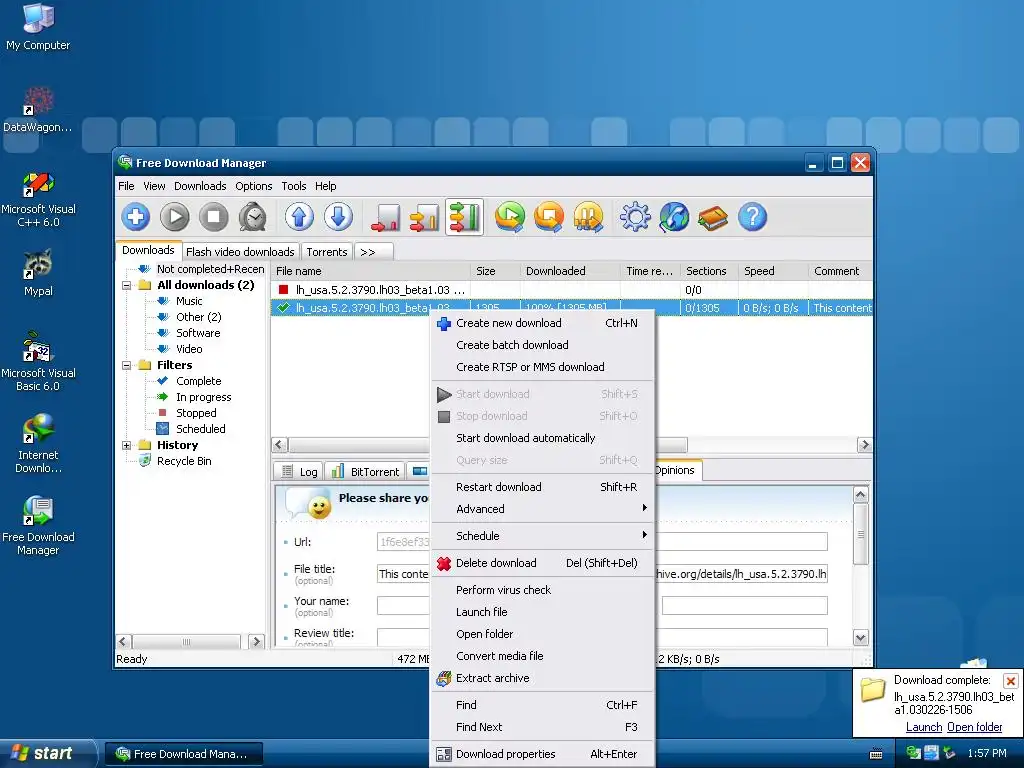This screenshot has width=1024, height=768.
Task: Open help with the question mark icon
Action: click(752, 217)
